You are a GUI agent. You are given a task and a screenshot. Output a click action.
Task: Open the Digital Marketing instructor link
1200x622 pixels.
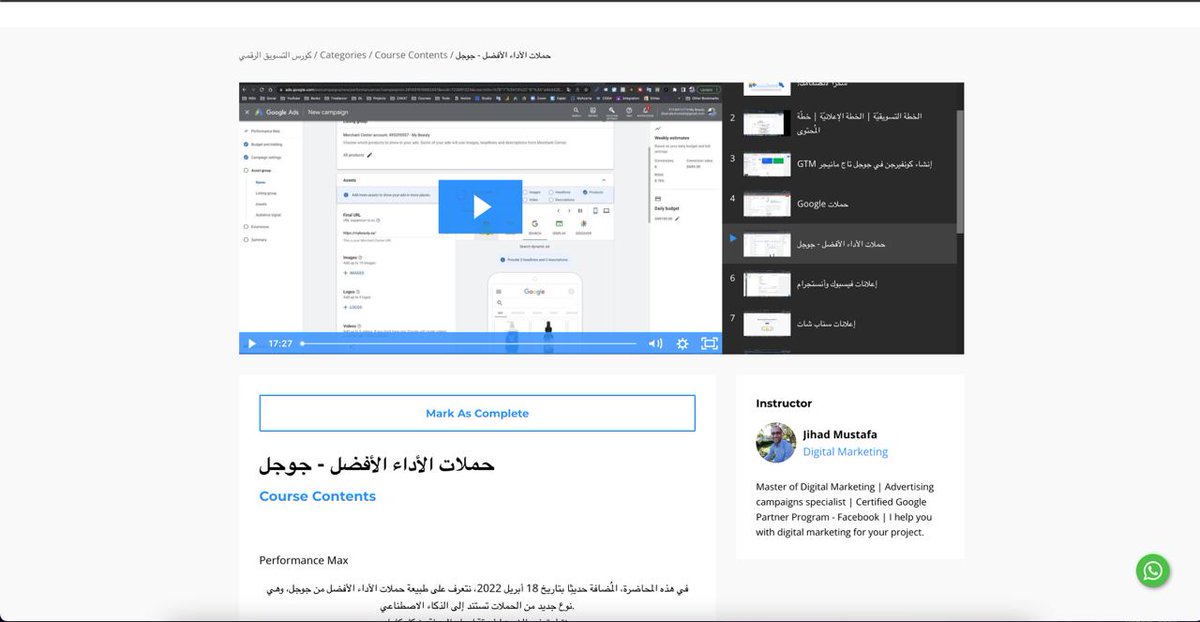845,452
